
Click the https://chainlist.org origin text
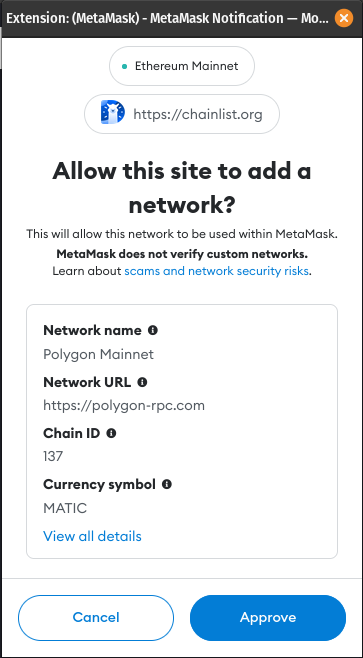tap(198, 114)
